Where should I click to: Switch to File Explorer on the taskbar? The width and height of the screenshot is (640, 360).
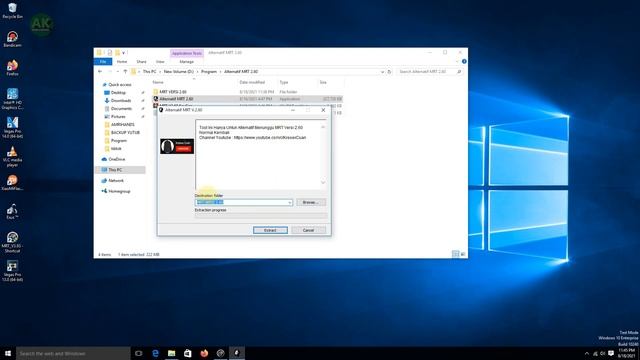click(171, 353)
